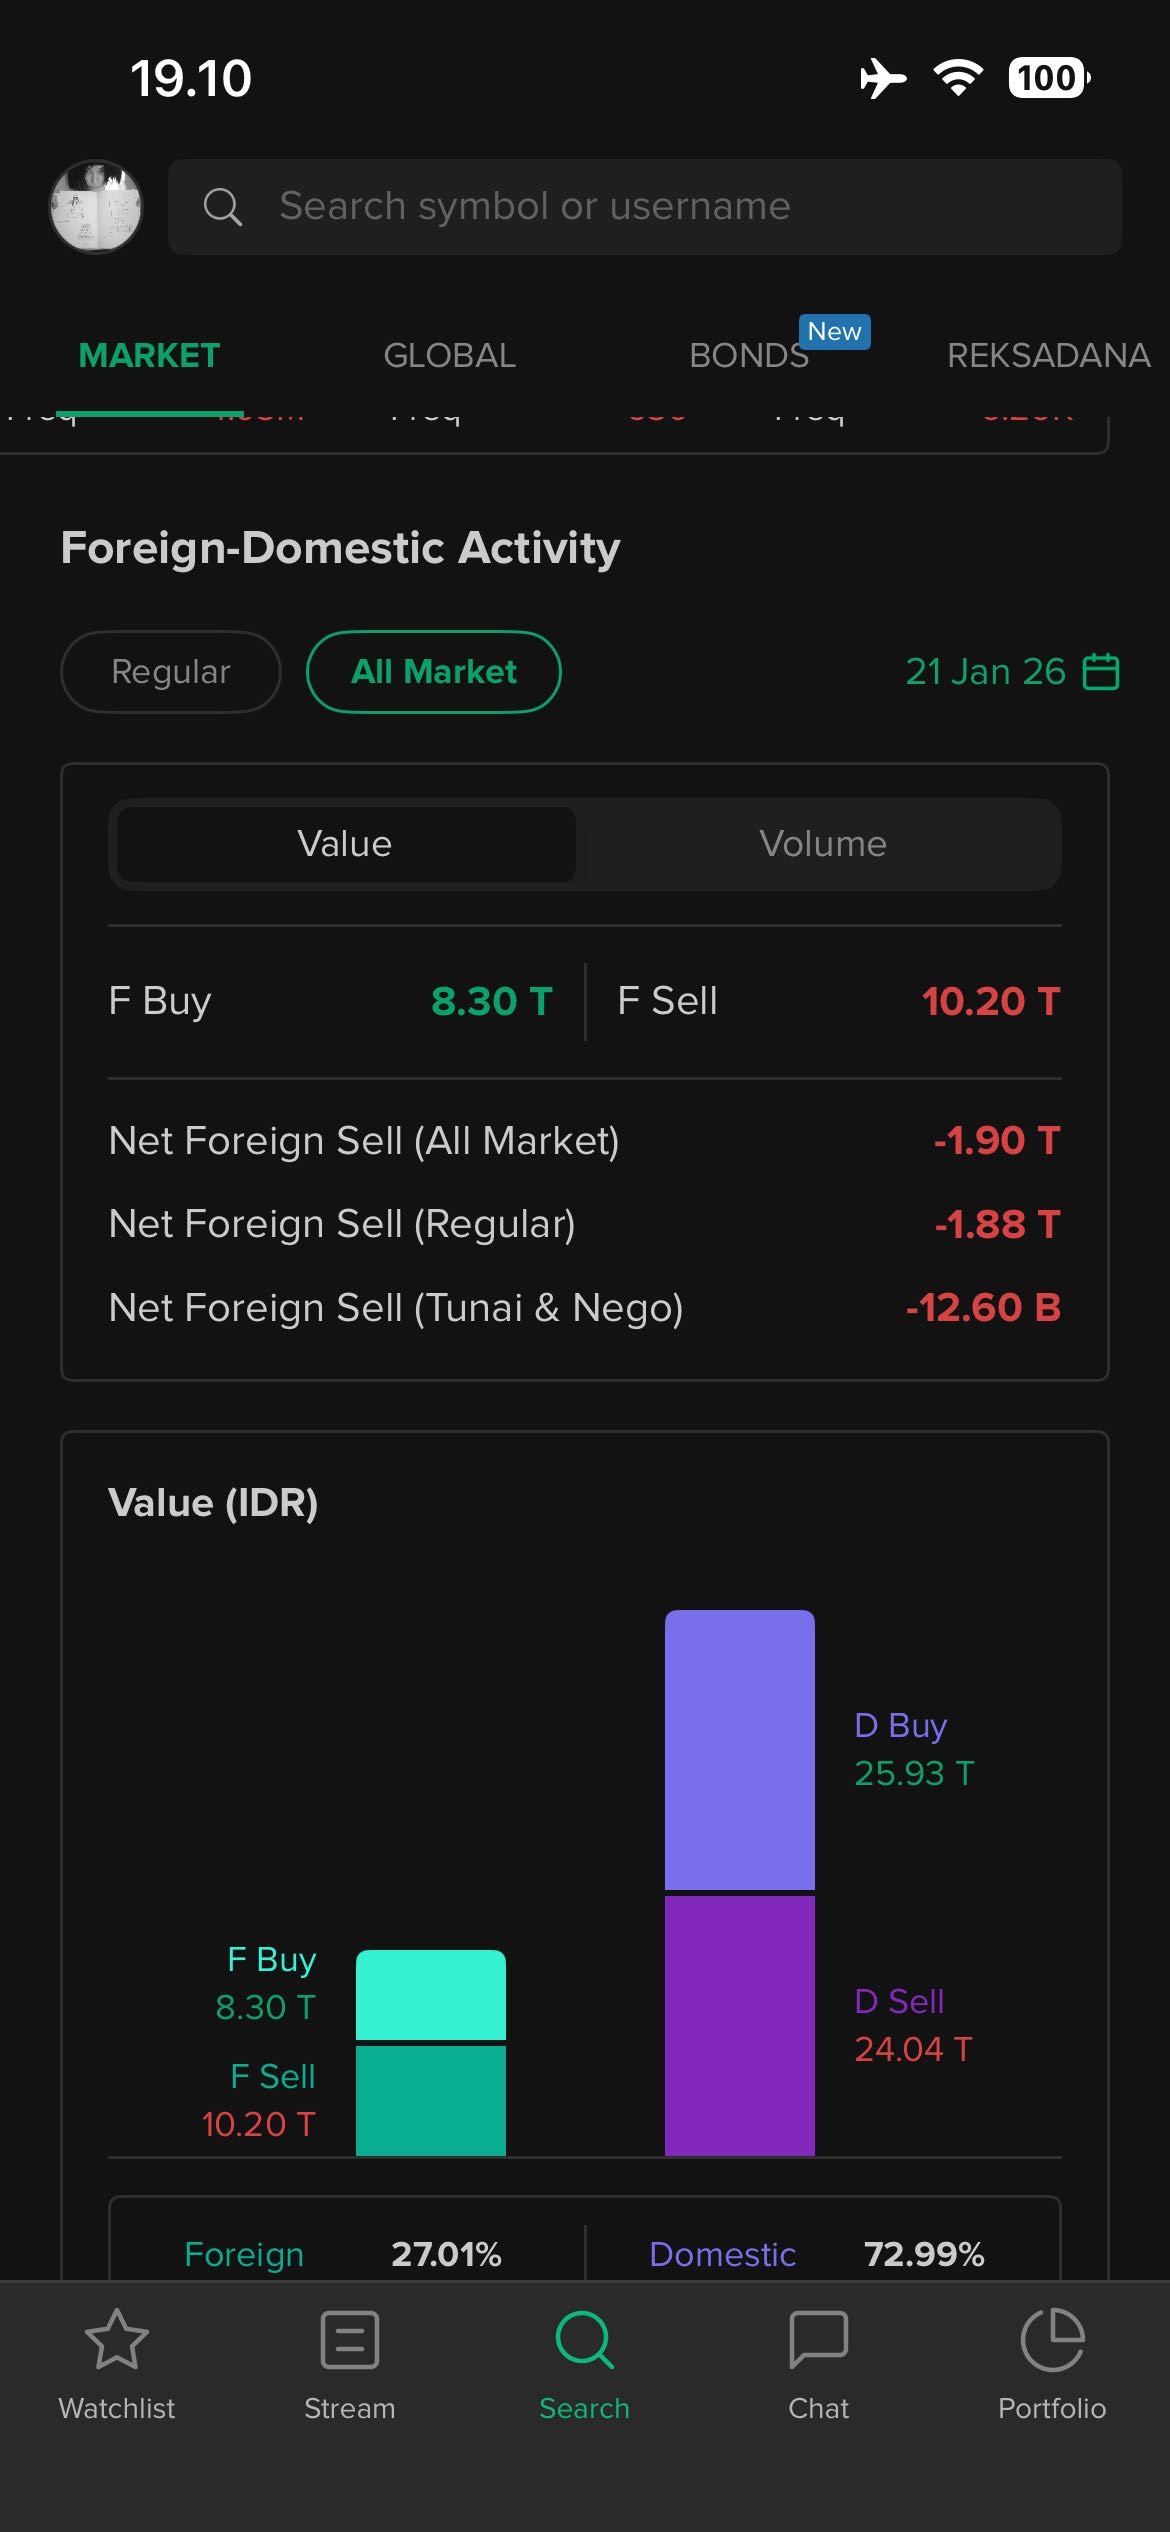Open the calendar date picker icon

1101,671
